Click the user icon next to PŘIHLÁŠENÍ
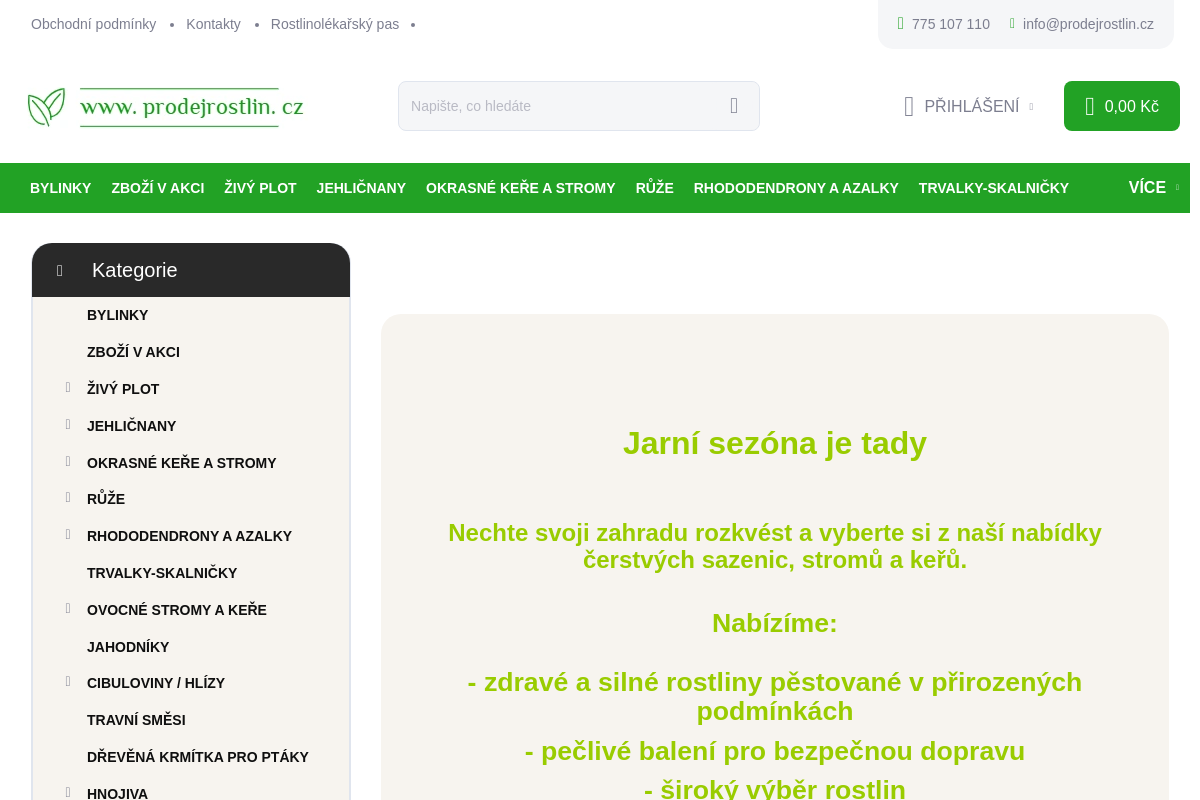1200x800 pixels. point(908,105)
